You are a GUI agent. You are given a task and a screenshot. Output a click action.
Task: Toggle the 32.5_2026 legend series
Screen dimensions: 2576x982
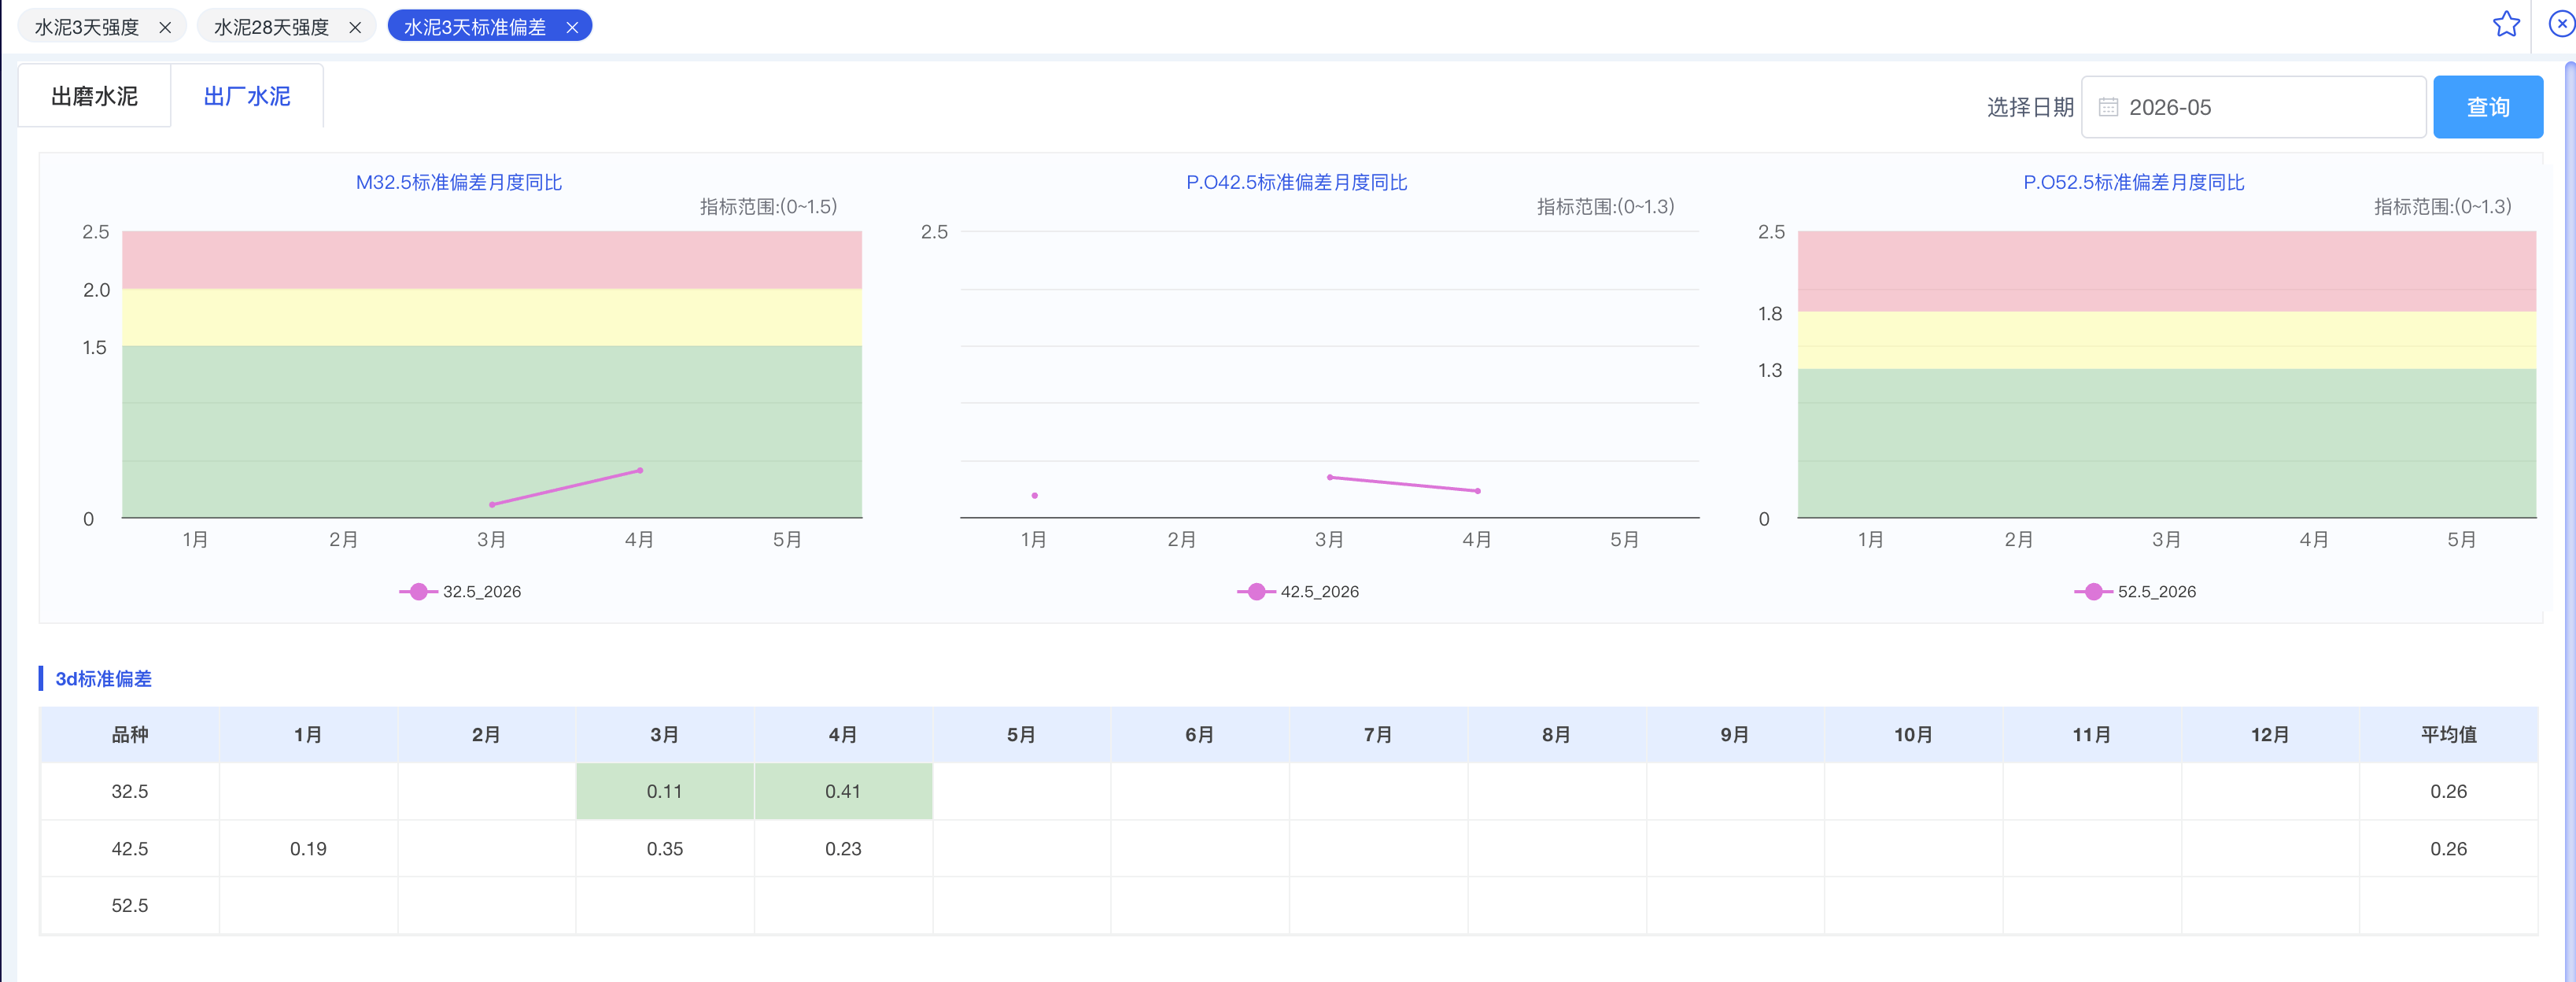pos(460,592)
